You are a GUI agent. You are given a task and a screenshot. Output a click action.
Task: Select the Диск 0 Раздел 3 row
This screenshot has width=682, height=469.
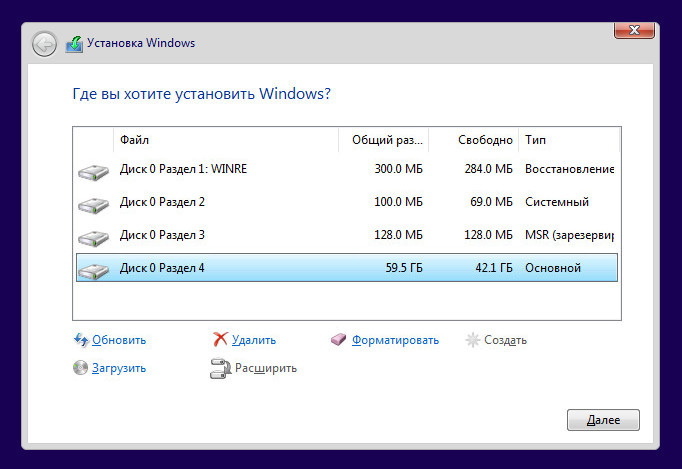click(347, 235)
